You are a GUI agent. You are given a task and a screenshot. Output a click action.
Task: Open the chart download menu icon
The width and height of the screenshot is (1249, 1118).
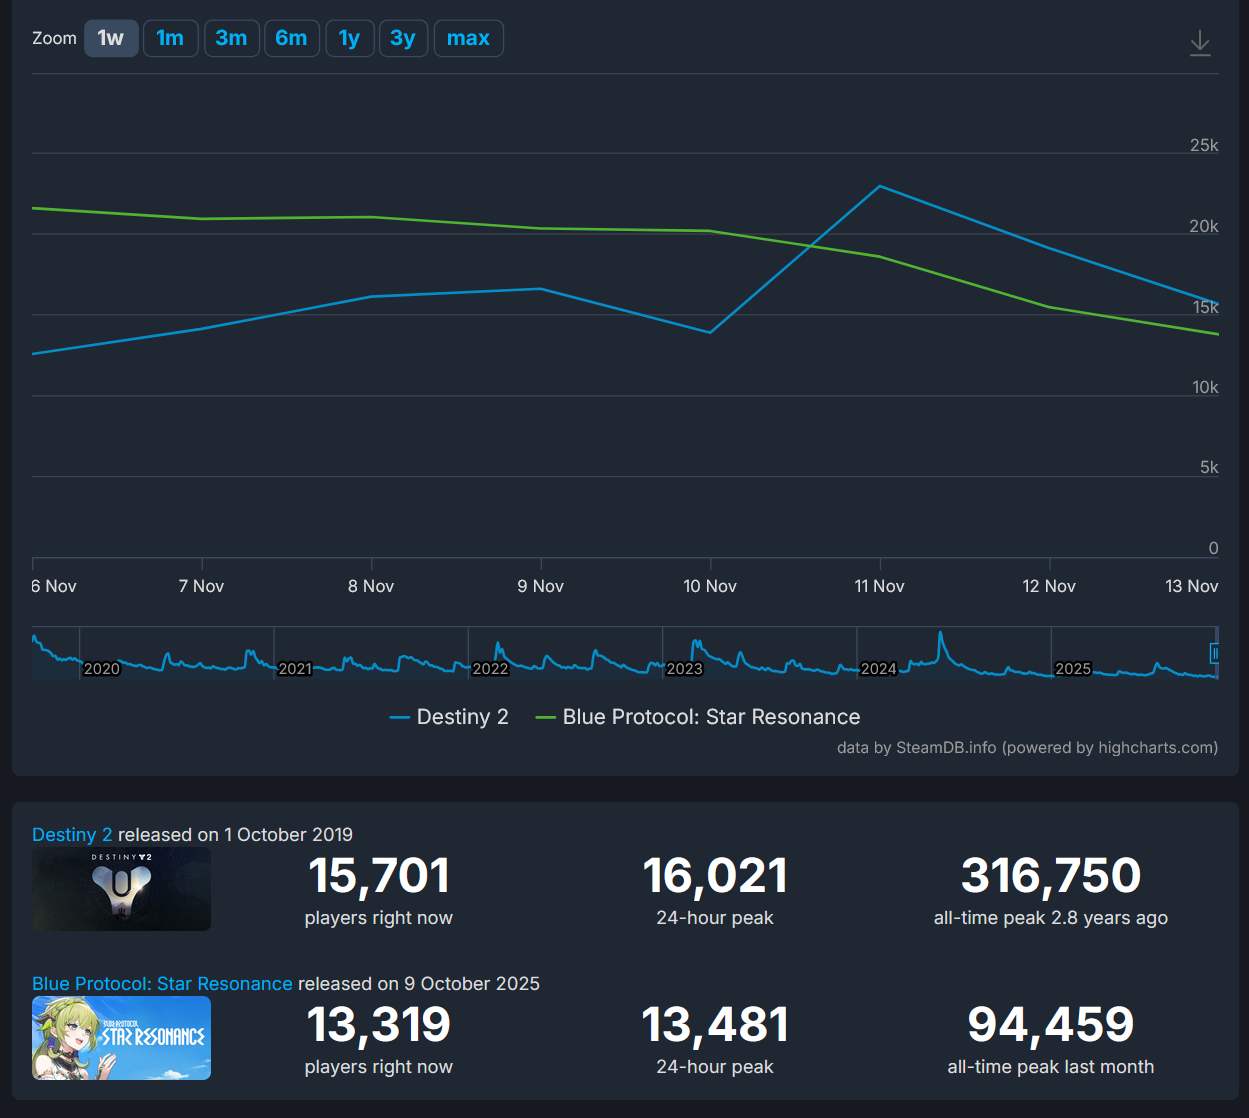click(x=1200, y=43)
